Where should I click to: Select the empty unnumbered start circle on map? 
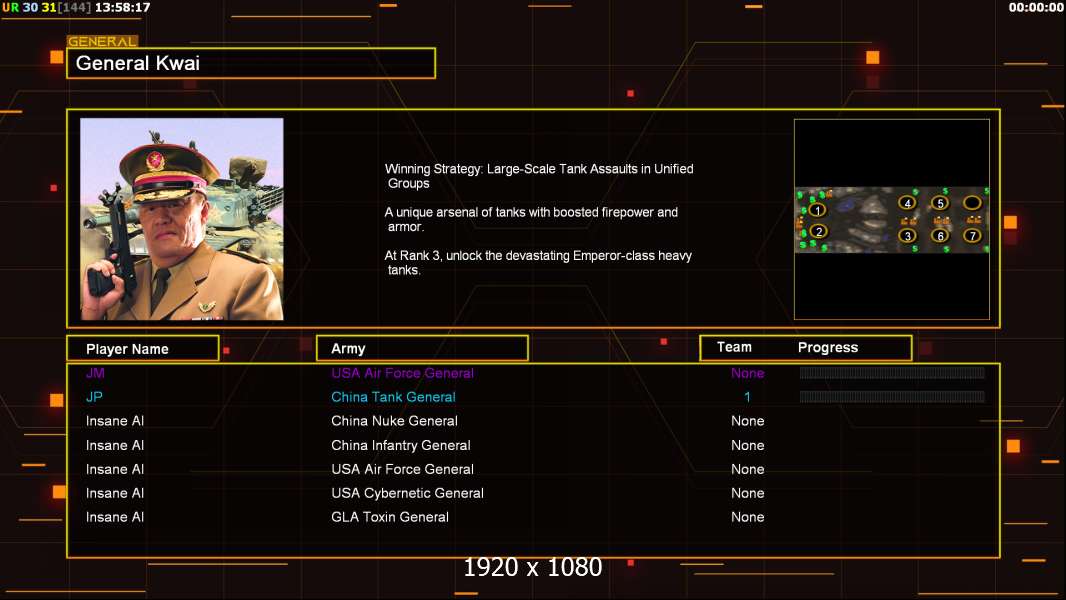click(972, 202)
